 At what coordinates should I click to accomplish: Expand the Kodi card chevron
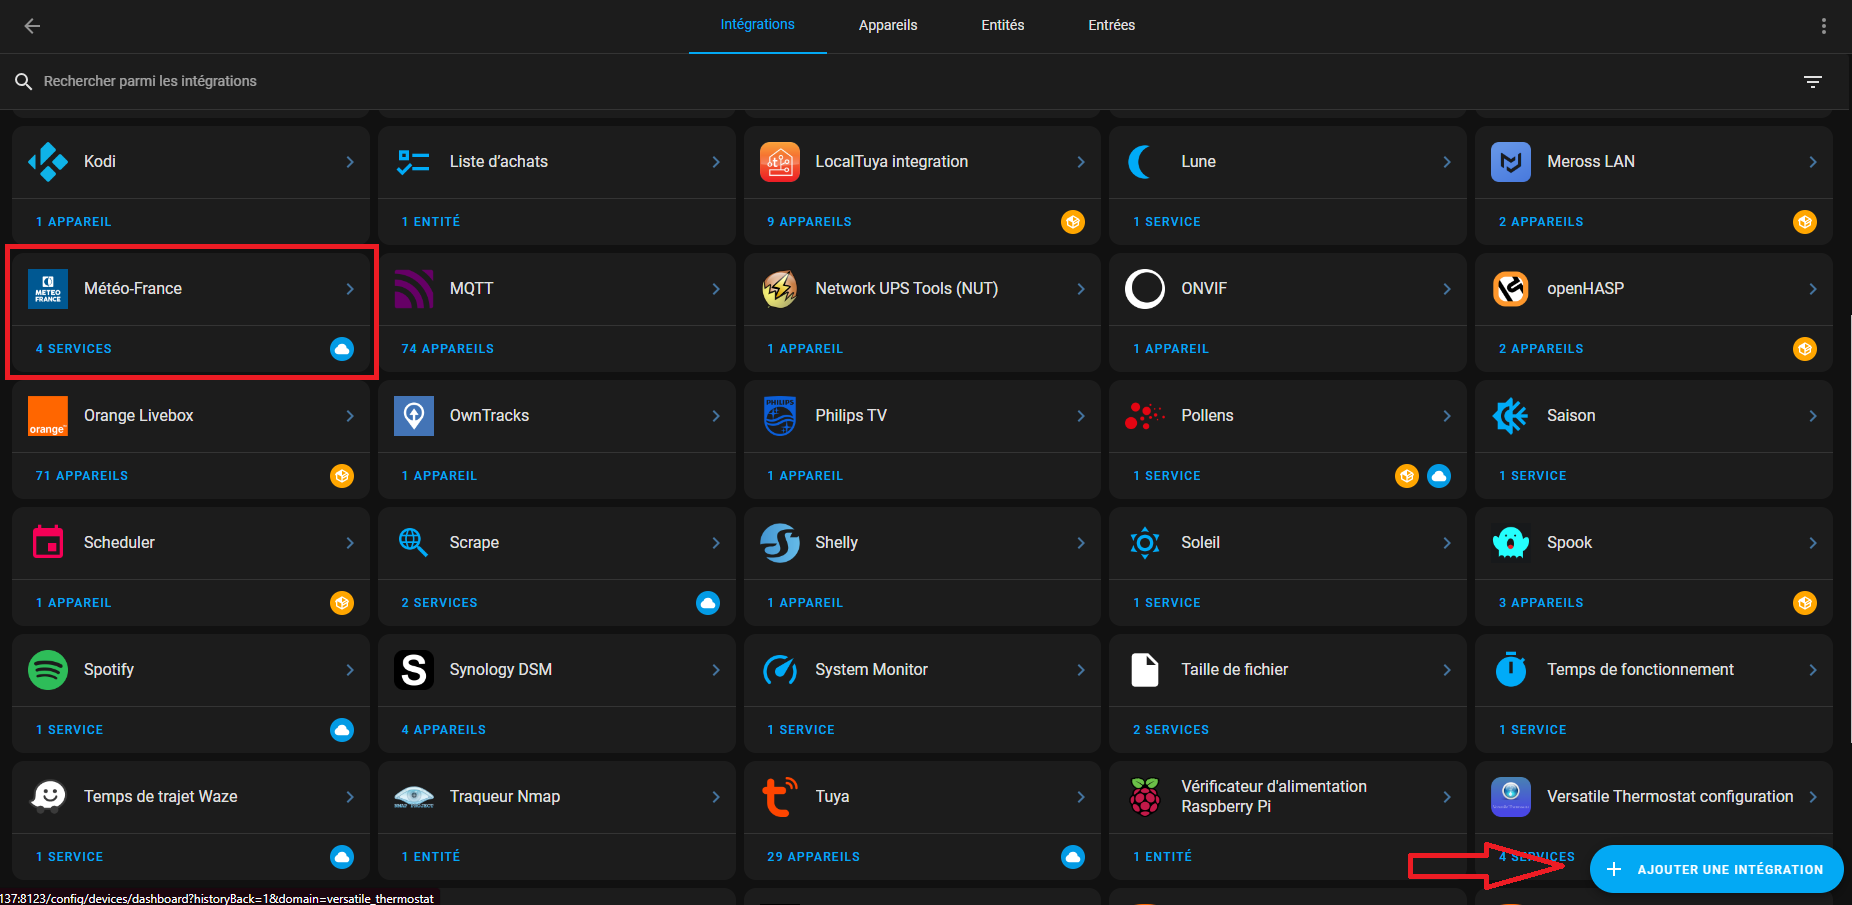(x=350, y=162)
